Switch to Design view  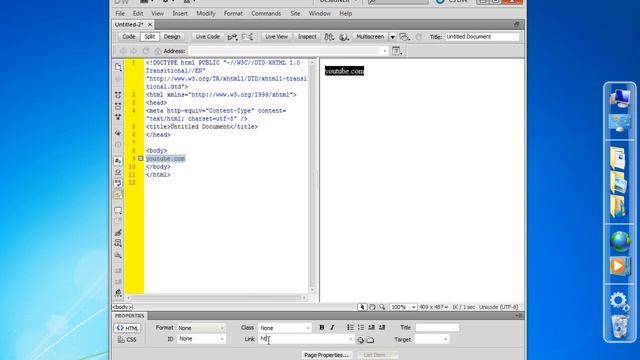coord(172,37)
